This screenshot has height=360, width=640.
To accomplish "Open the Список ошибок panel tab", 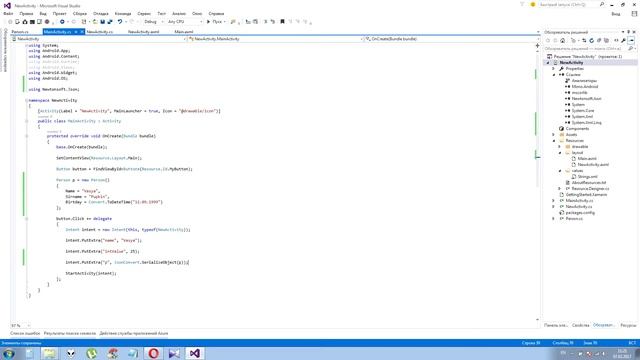I will (25, 333).
